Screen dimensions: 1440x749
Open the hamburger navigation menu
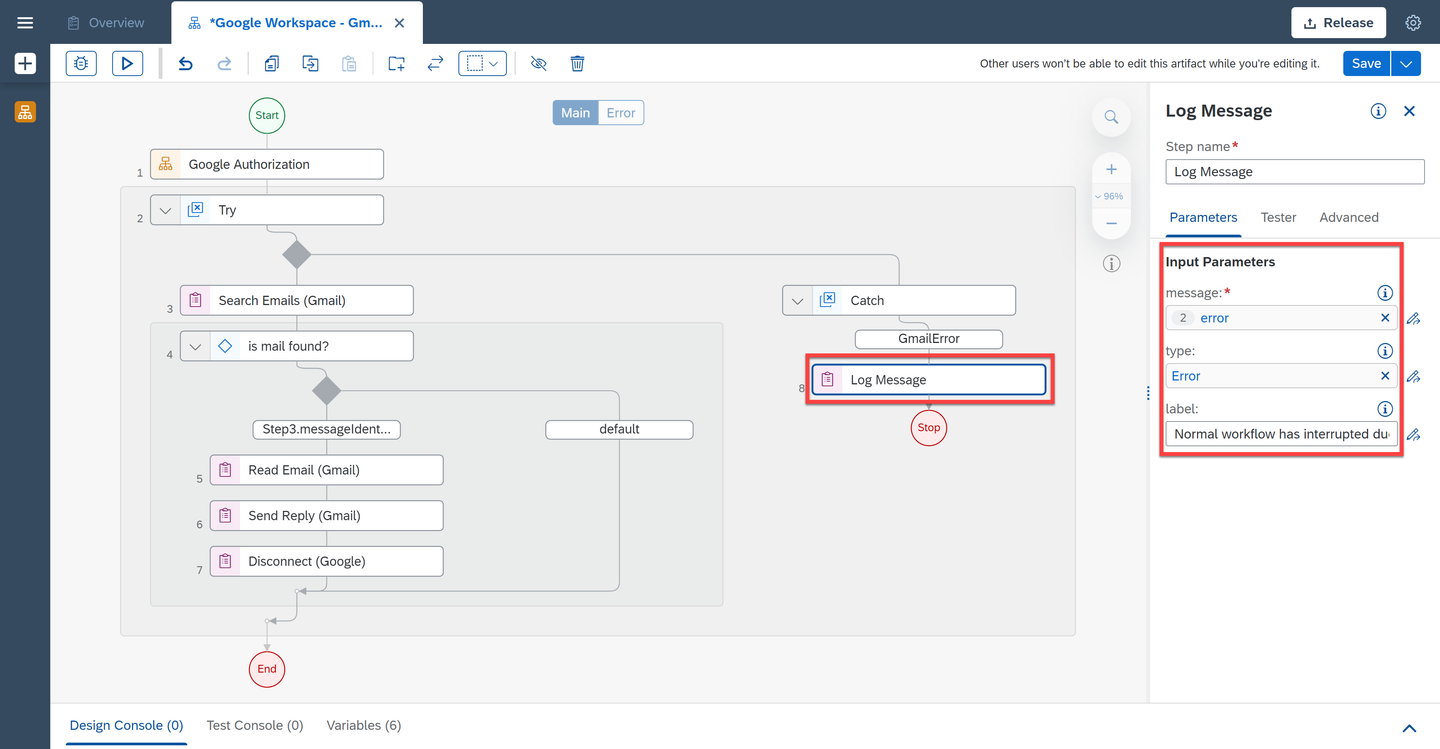25,22
